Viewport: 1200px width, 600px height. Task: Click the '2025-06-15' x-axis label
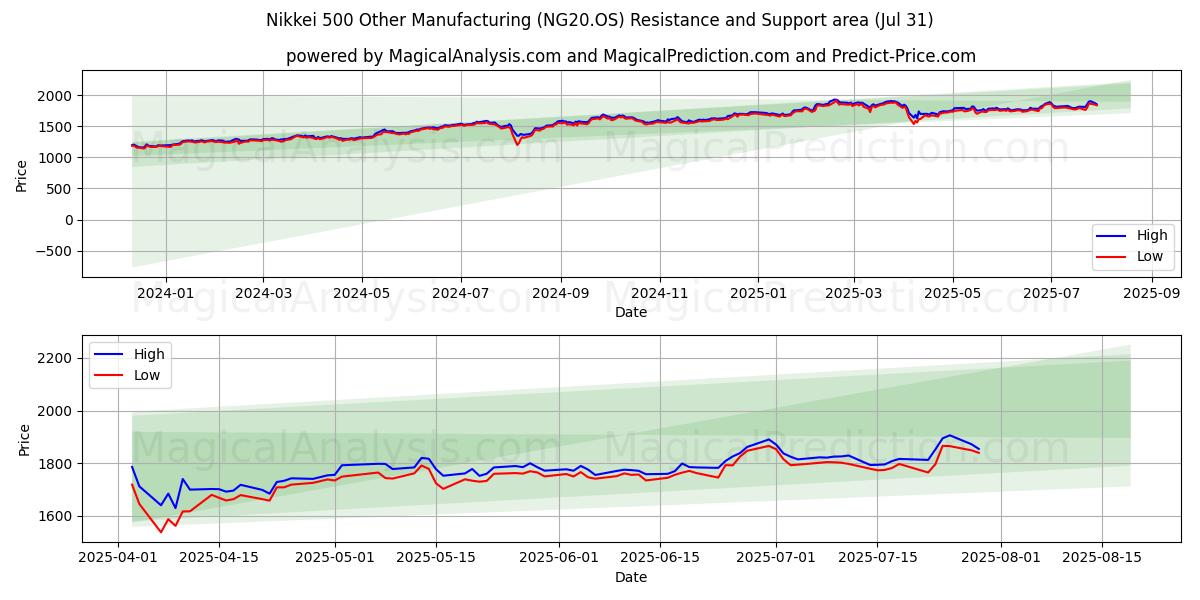point(659,558)
